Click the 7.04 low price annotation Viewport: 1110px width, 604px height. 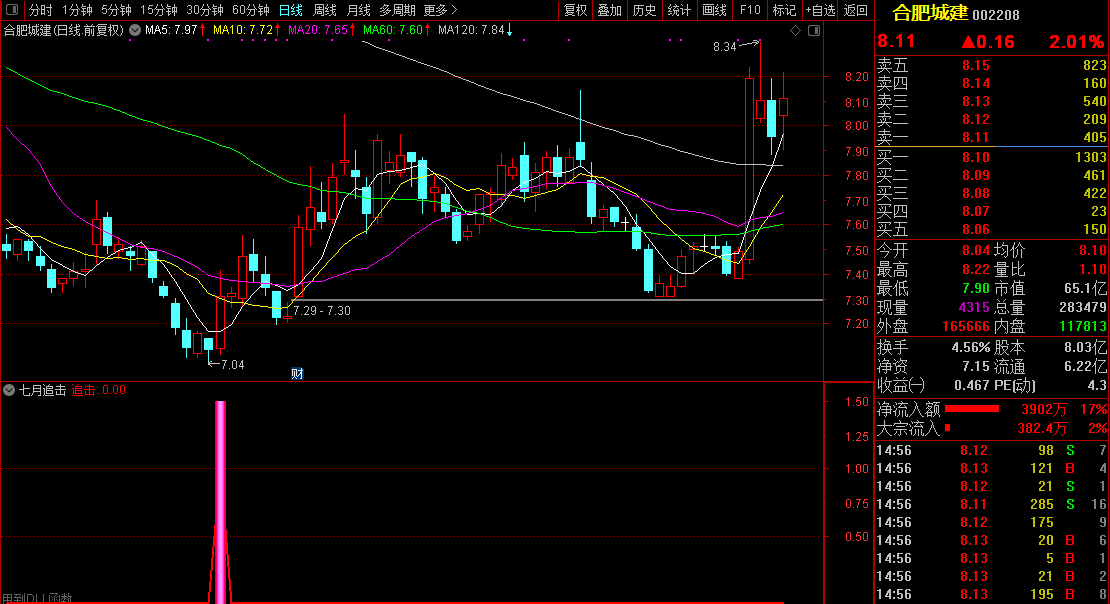[x=232, y=365]
